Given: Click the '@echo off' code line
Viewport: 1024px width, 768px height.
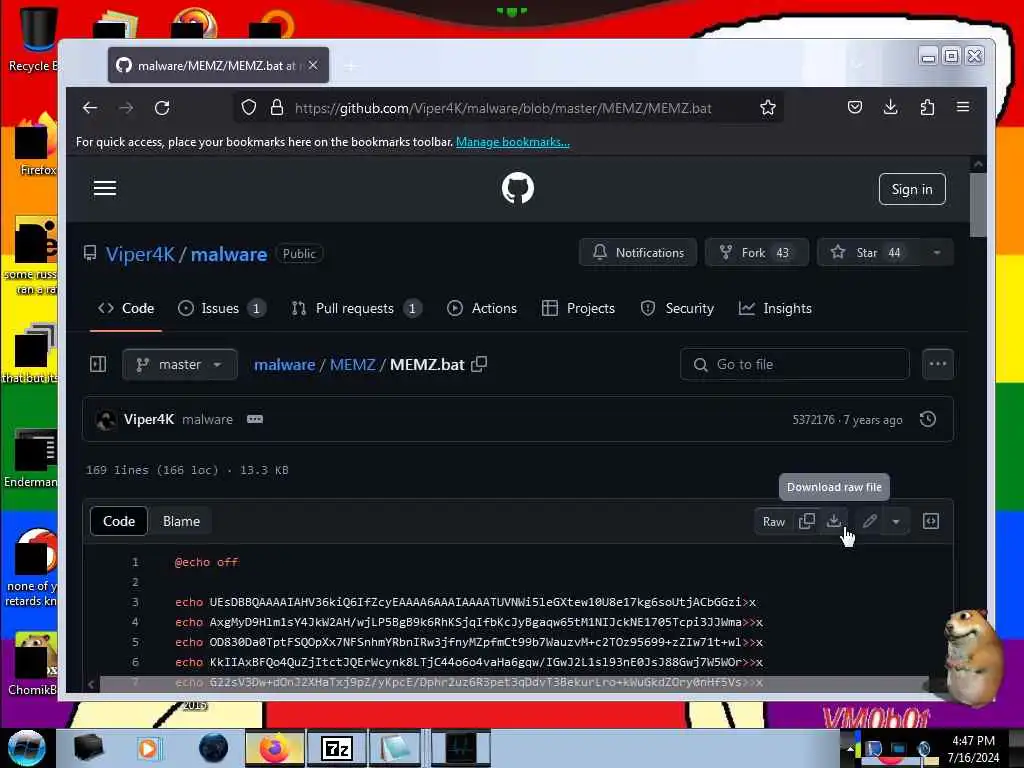Looking at the screenshot, I should coord(206,562).
